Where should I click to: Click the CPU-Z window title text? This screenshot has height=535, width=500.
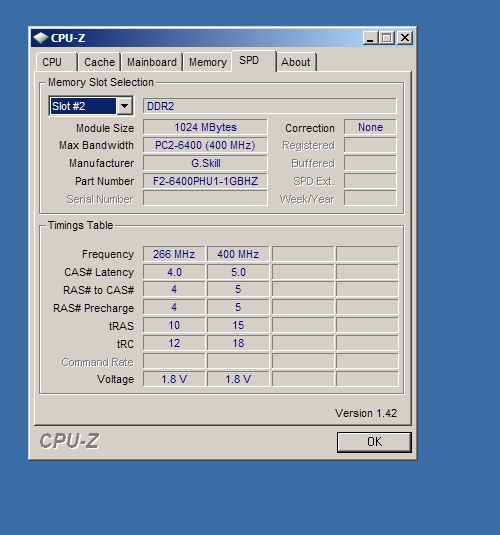pos(68,38)
